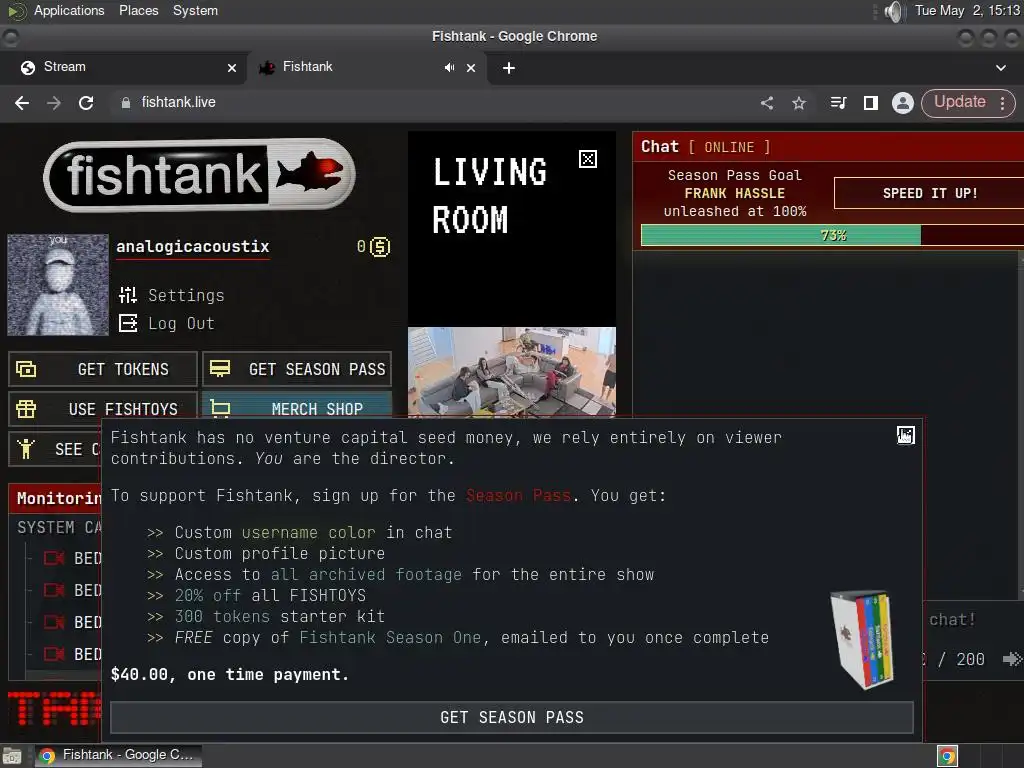Click the red Season Pass link in popup

click(518, 496)
